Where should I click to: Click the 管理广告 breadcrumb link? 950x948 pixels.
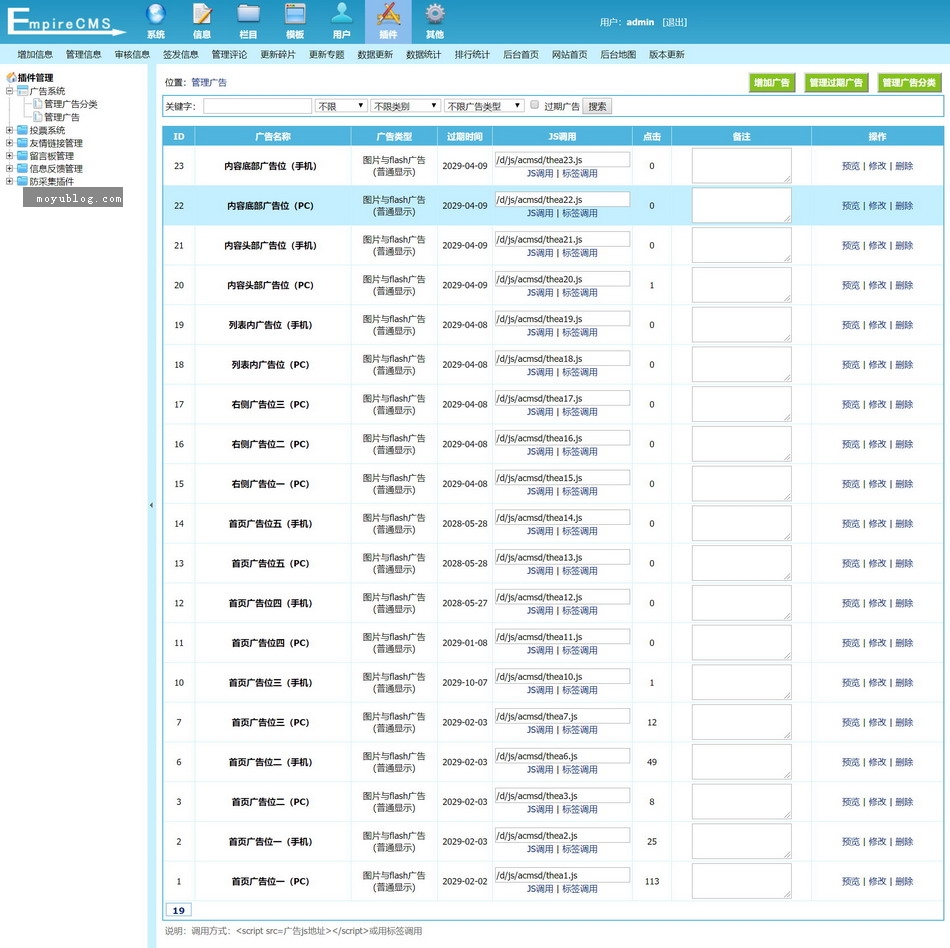(209, 82)
